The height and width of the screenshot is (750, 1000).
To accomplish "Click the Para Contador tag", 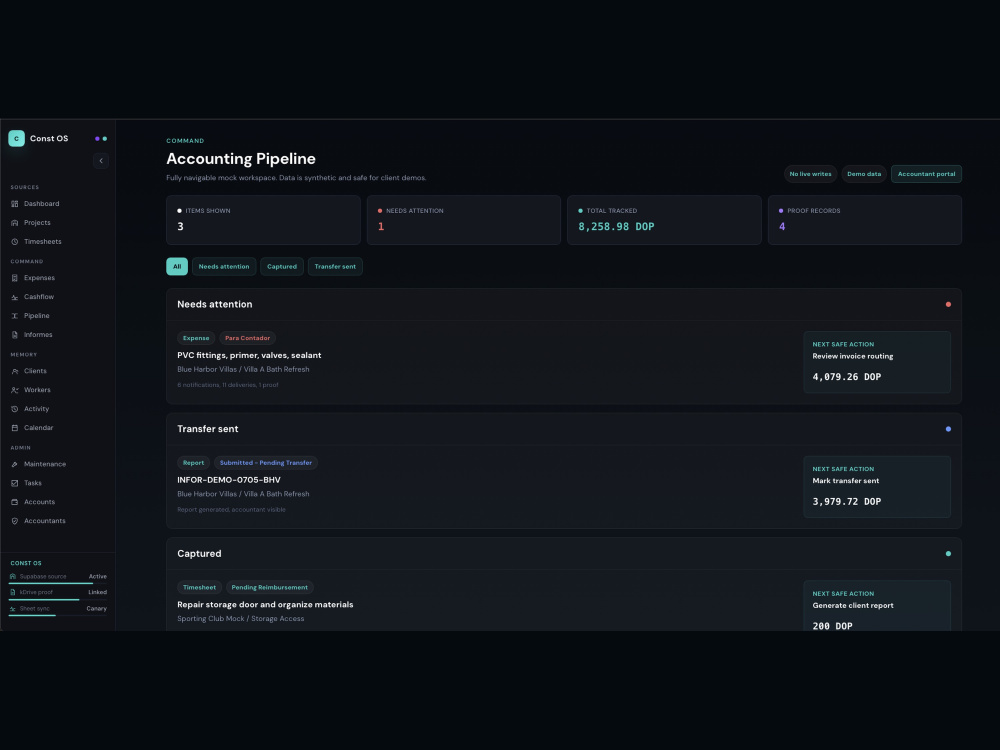I will coord(247,338).
